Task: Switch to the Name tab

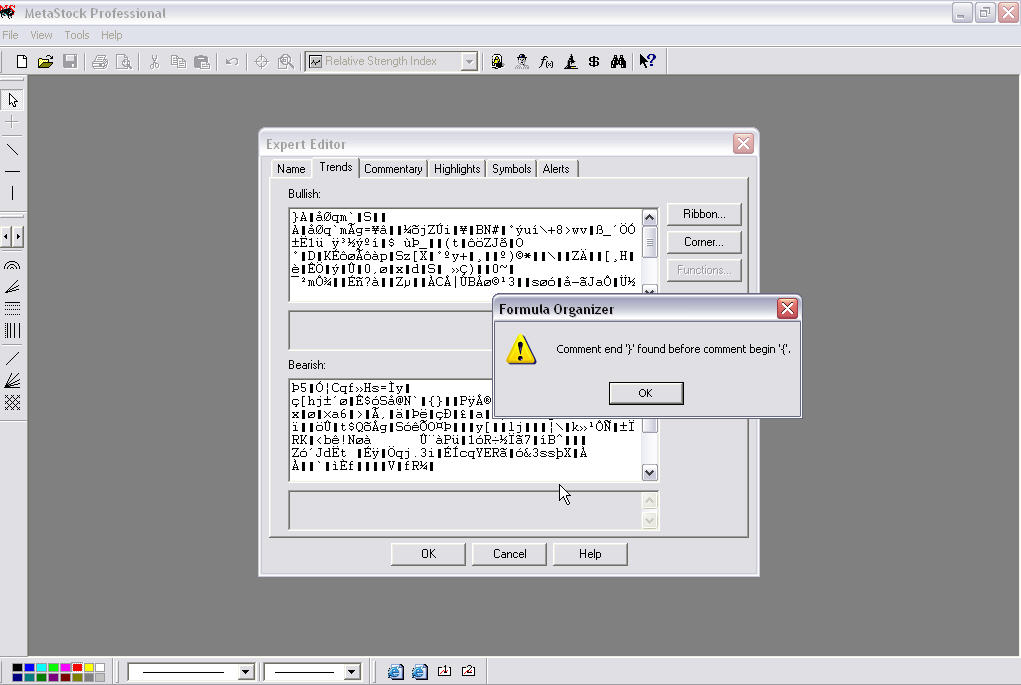Action: pos(291,169)
